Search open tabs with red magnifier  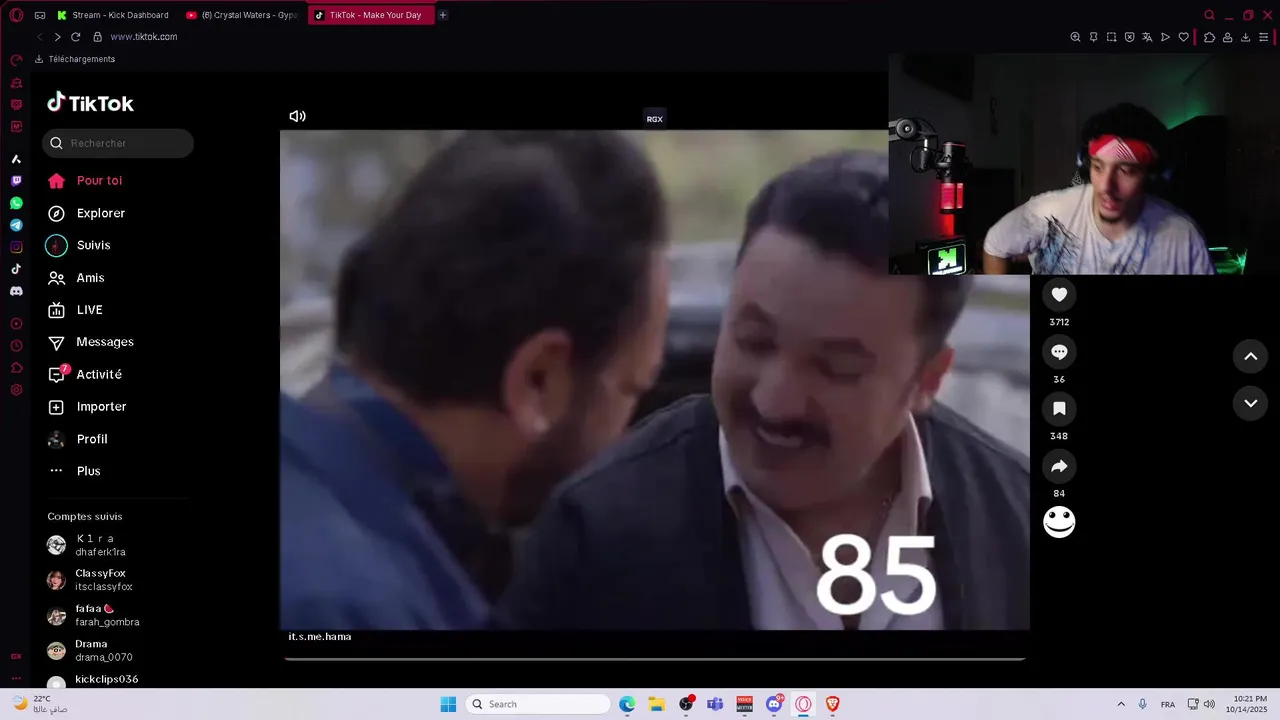coord(1209,15)
